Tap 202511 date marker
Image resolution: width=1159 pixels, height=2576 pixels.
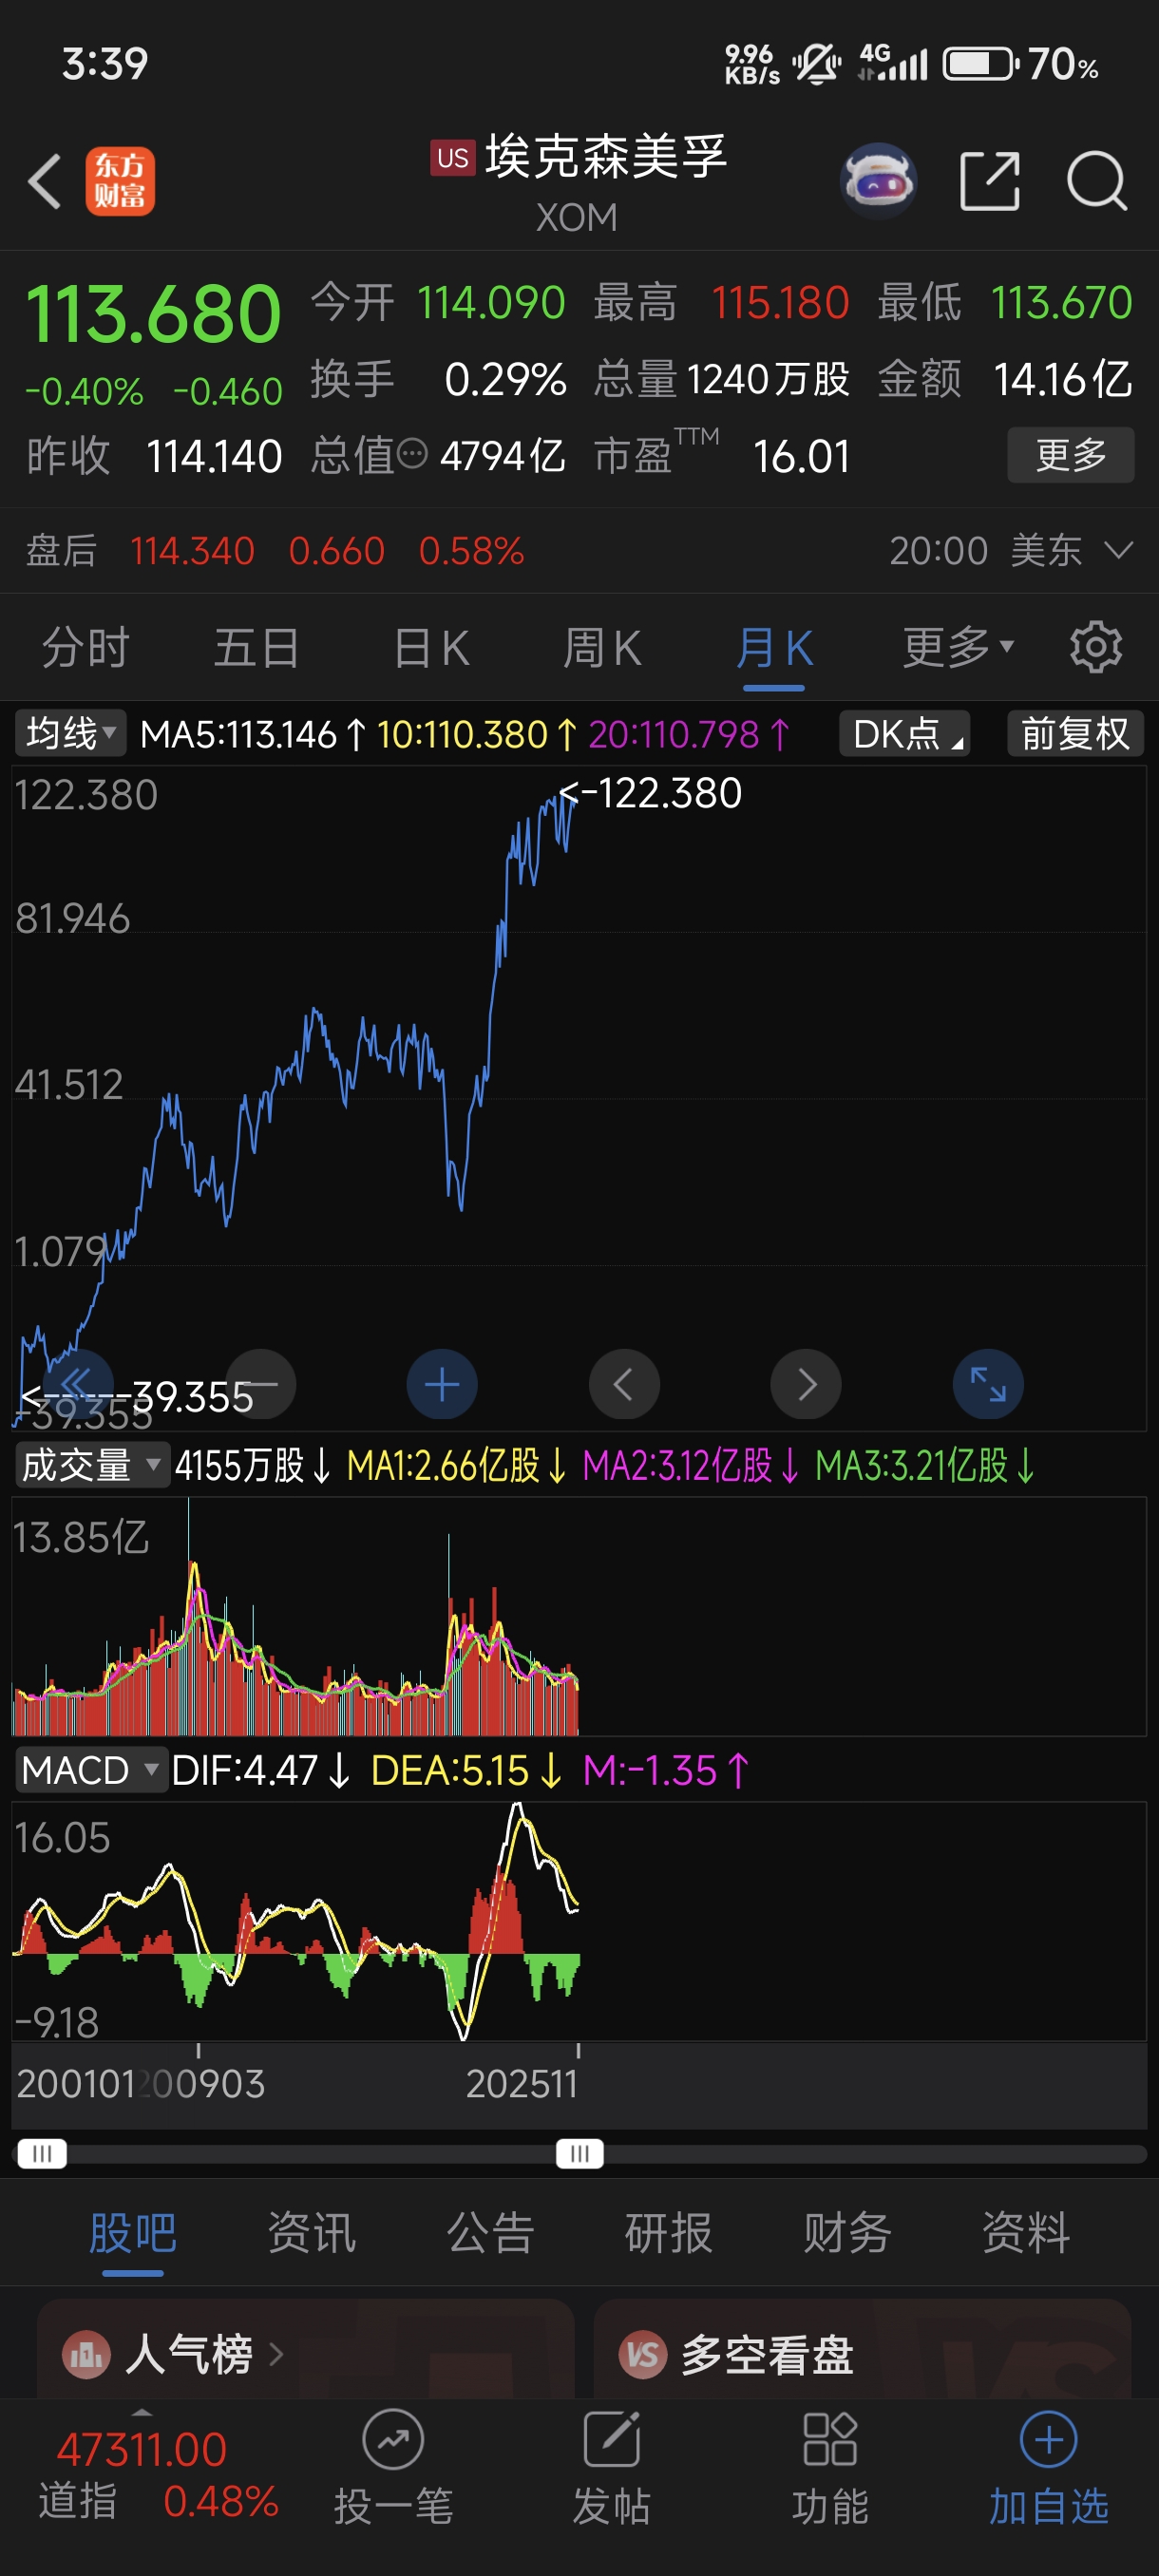point(521,2083)
